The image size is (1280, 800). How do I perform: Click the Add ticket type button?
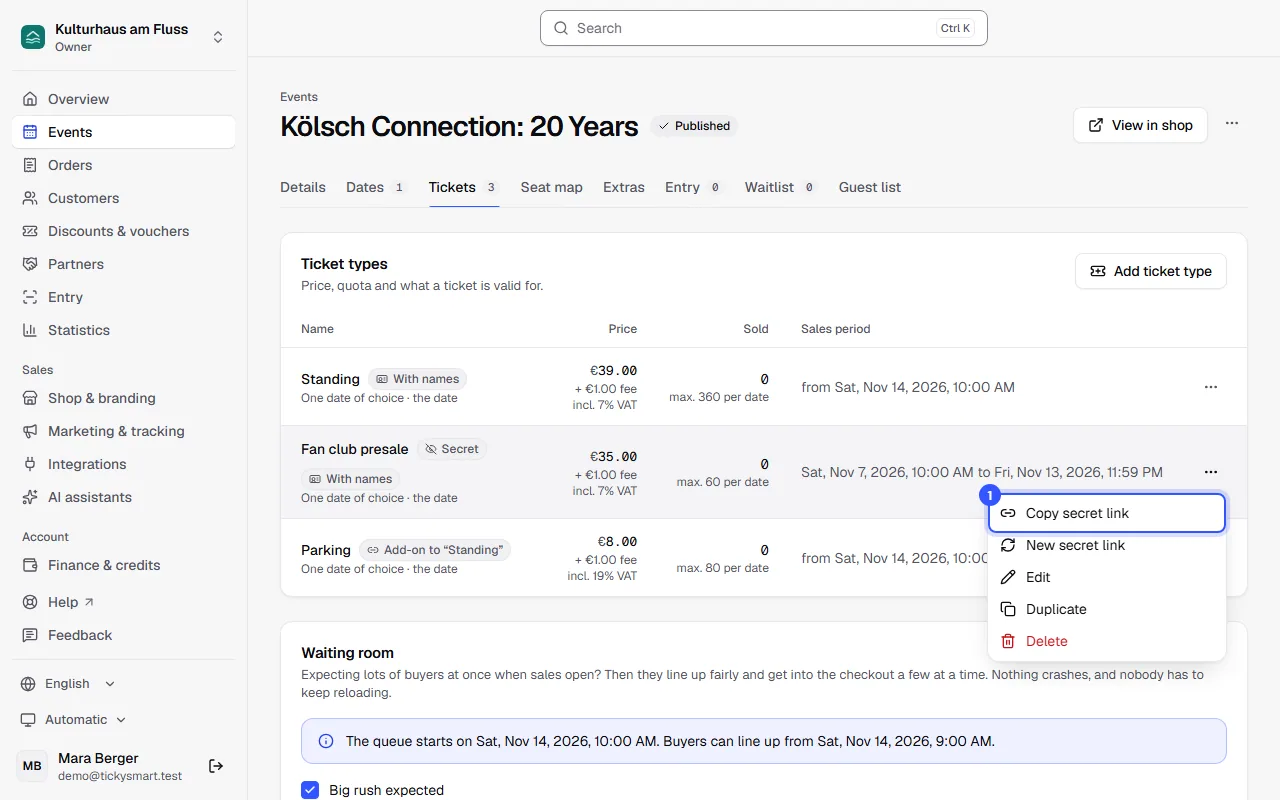tap(1151, 271)
